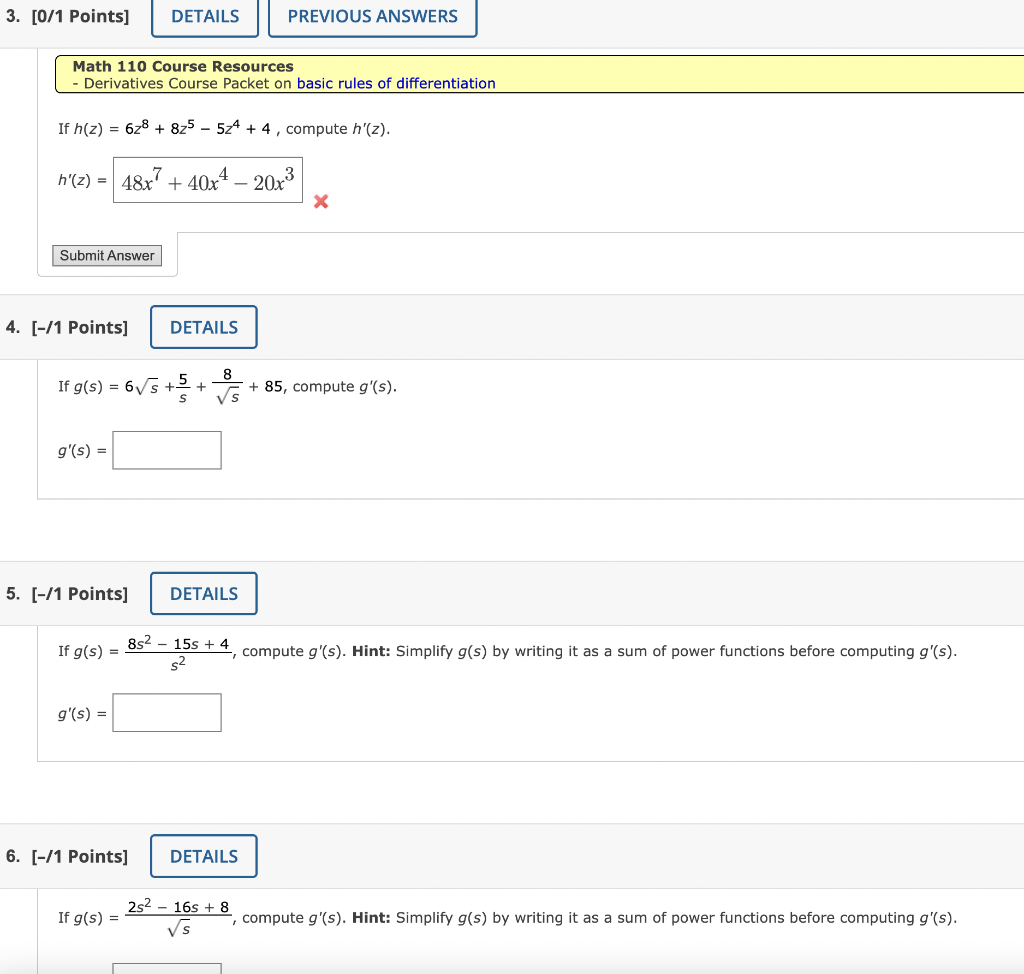Click the empty g'(s) answer box in problem 4

[x=166, y=450]
